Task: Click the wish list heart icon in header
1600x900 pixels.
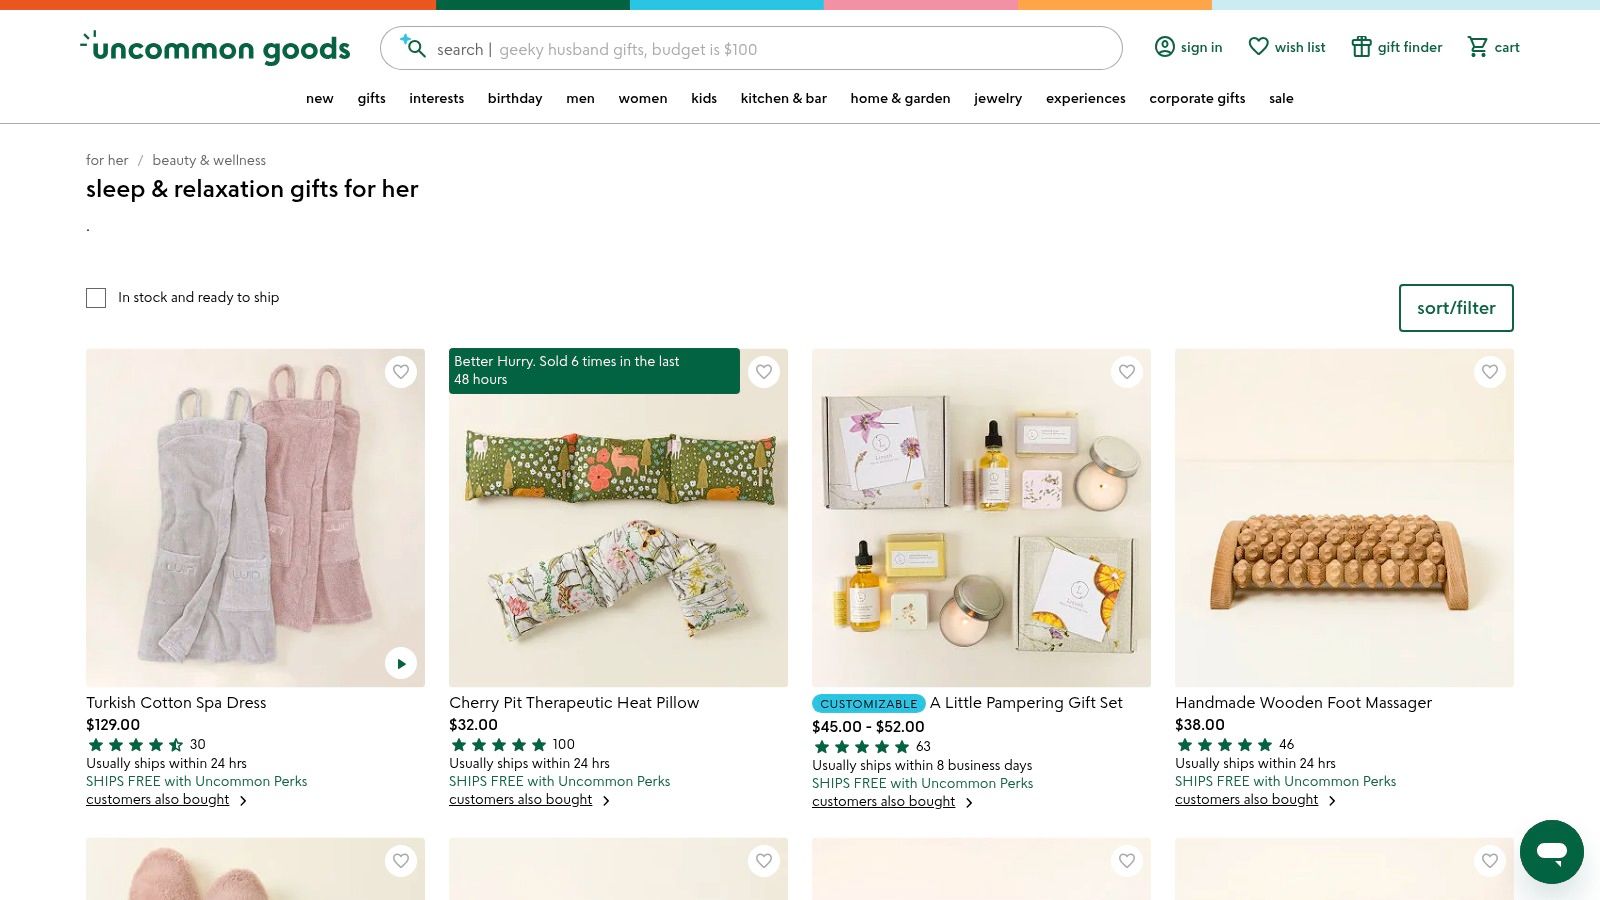Action: 1258,47
